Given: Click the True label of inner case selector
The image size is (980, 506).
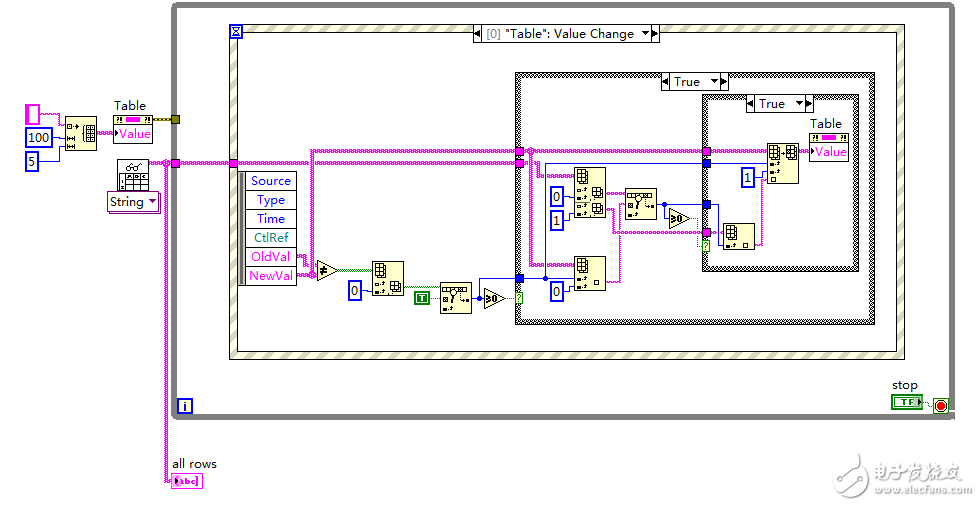Looking at the screenshot, I should (x=772, y=104).
